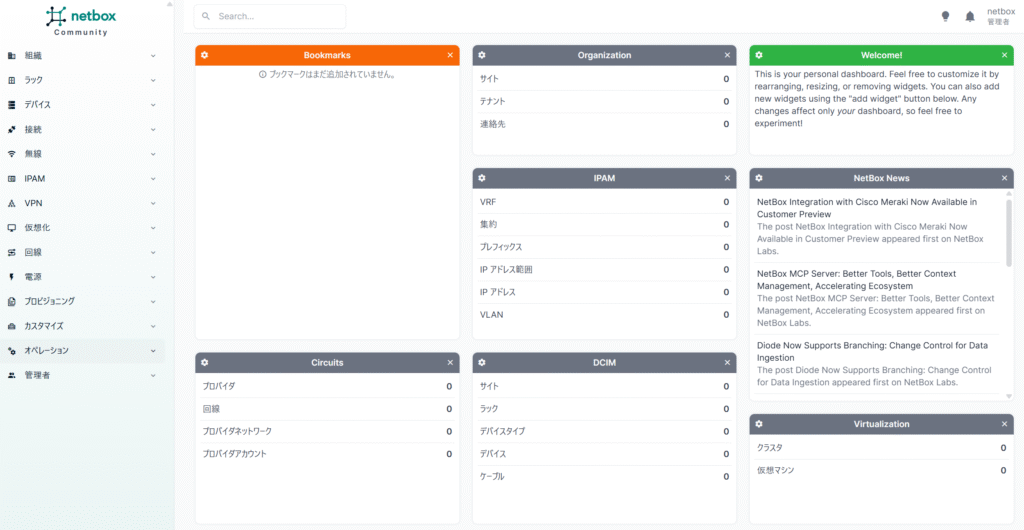Click the DCIM widget gear icon
Viewport: 1024px width, 530px height.
(481, 362)
